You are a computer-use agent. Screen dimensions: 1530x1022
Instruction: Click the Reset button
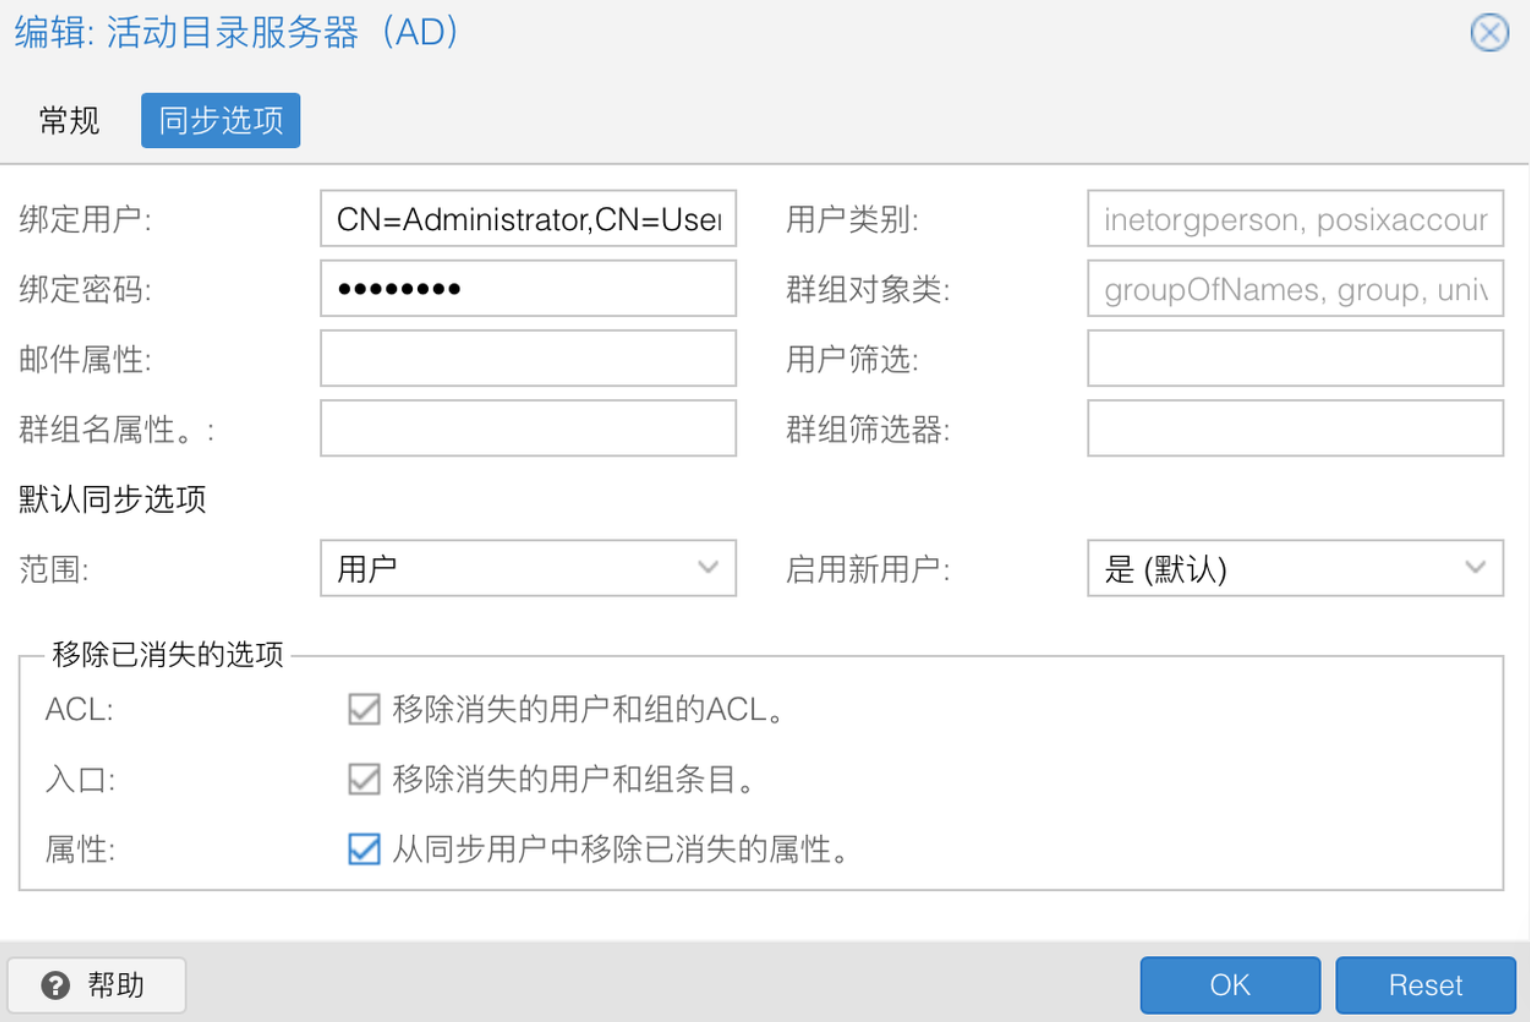click(x=1425, y=985)
